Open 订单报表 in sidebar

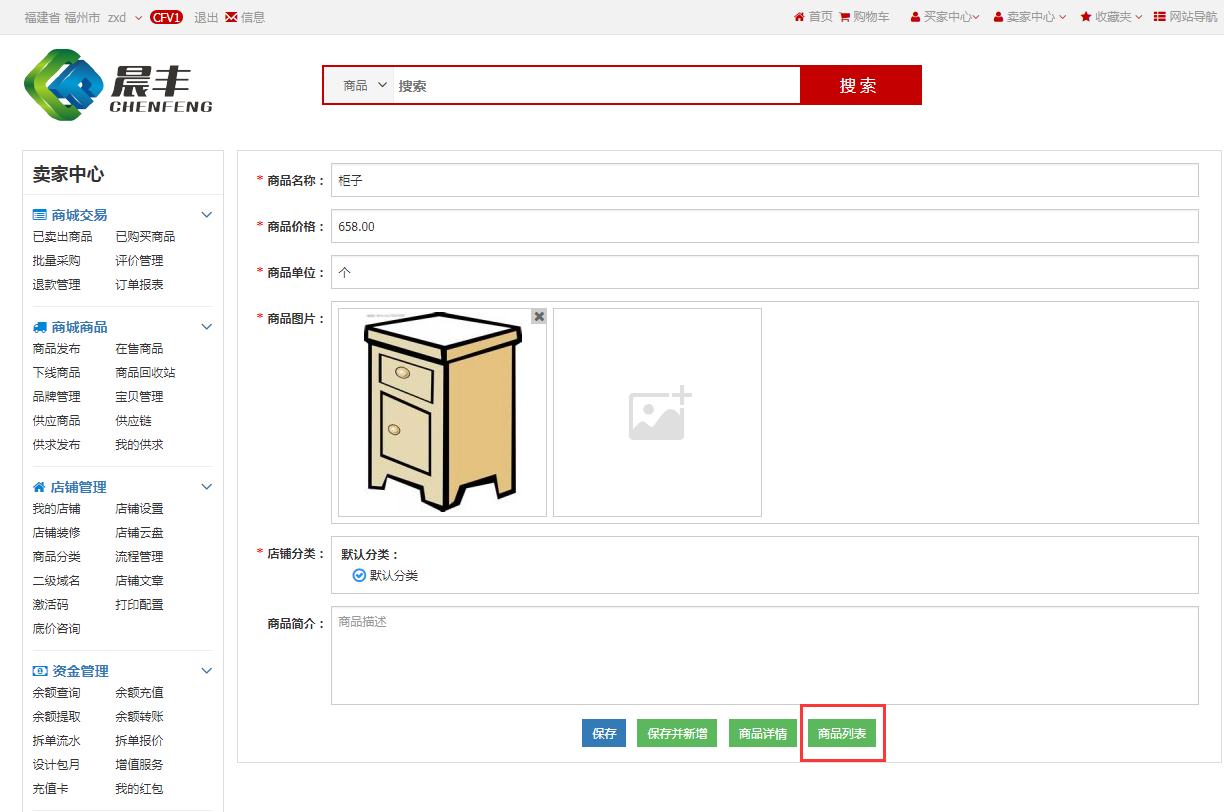(x=139, y=285)
